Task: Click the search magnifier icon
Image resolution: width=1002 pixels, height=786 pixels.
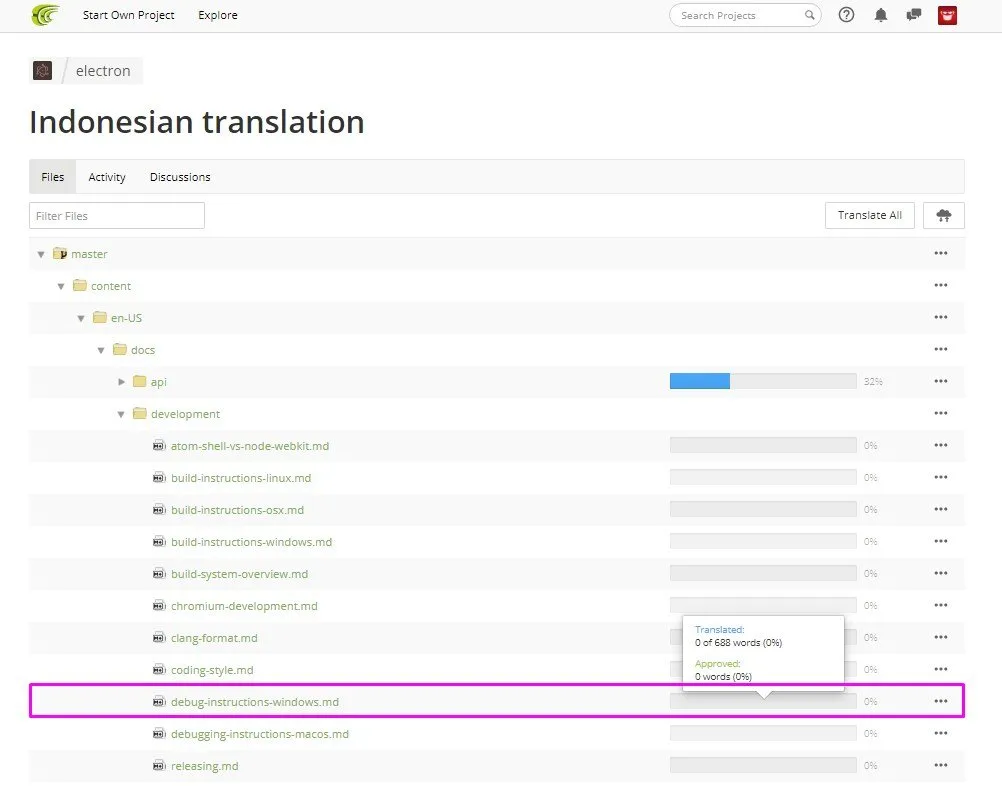Action: click(809, 15)
